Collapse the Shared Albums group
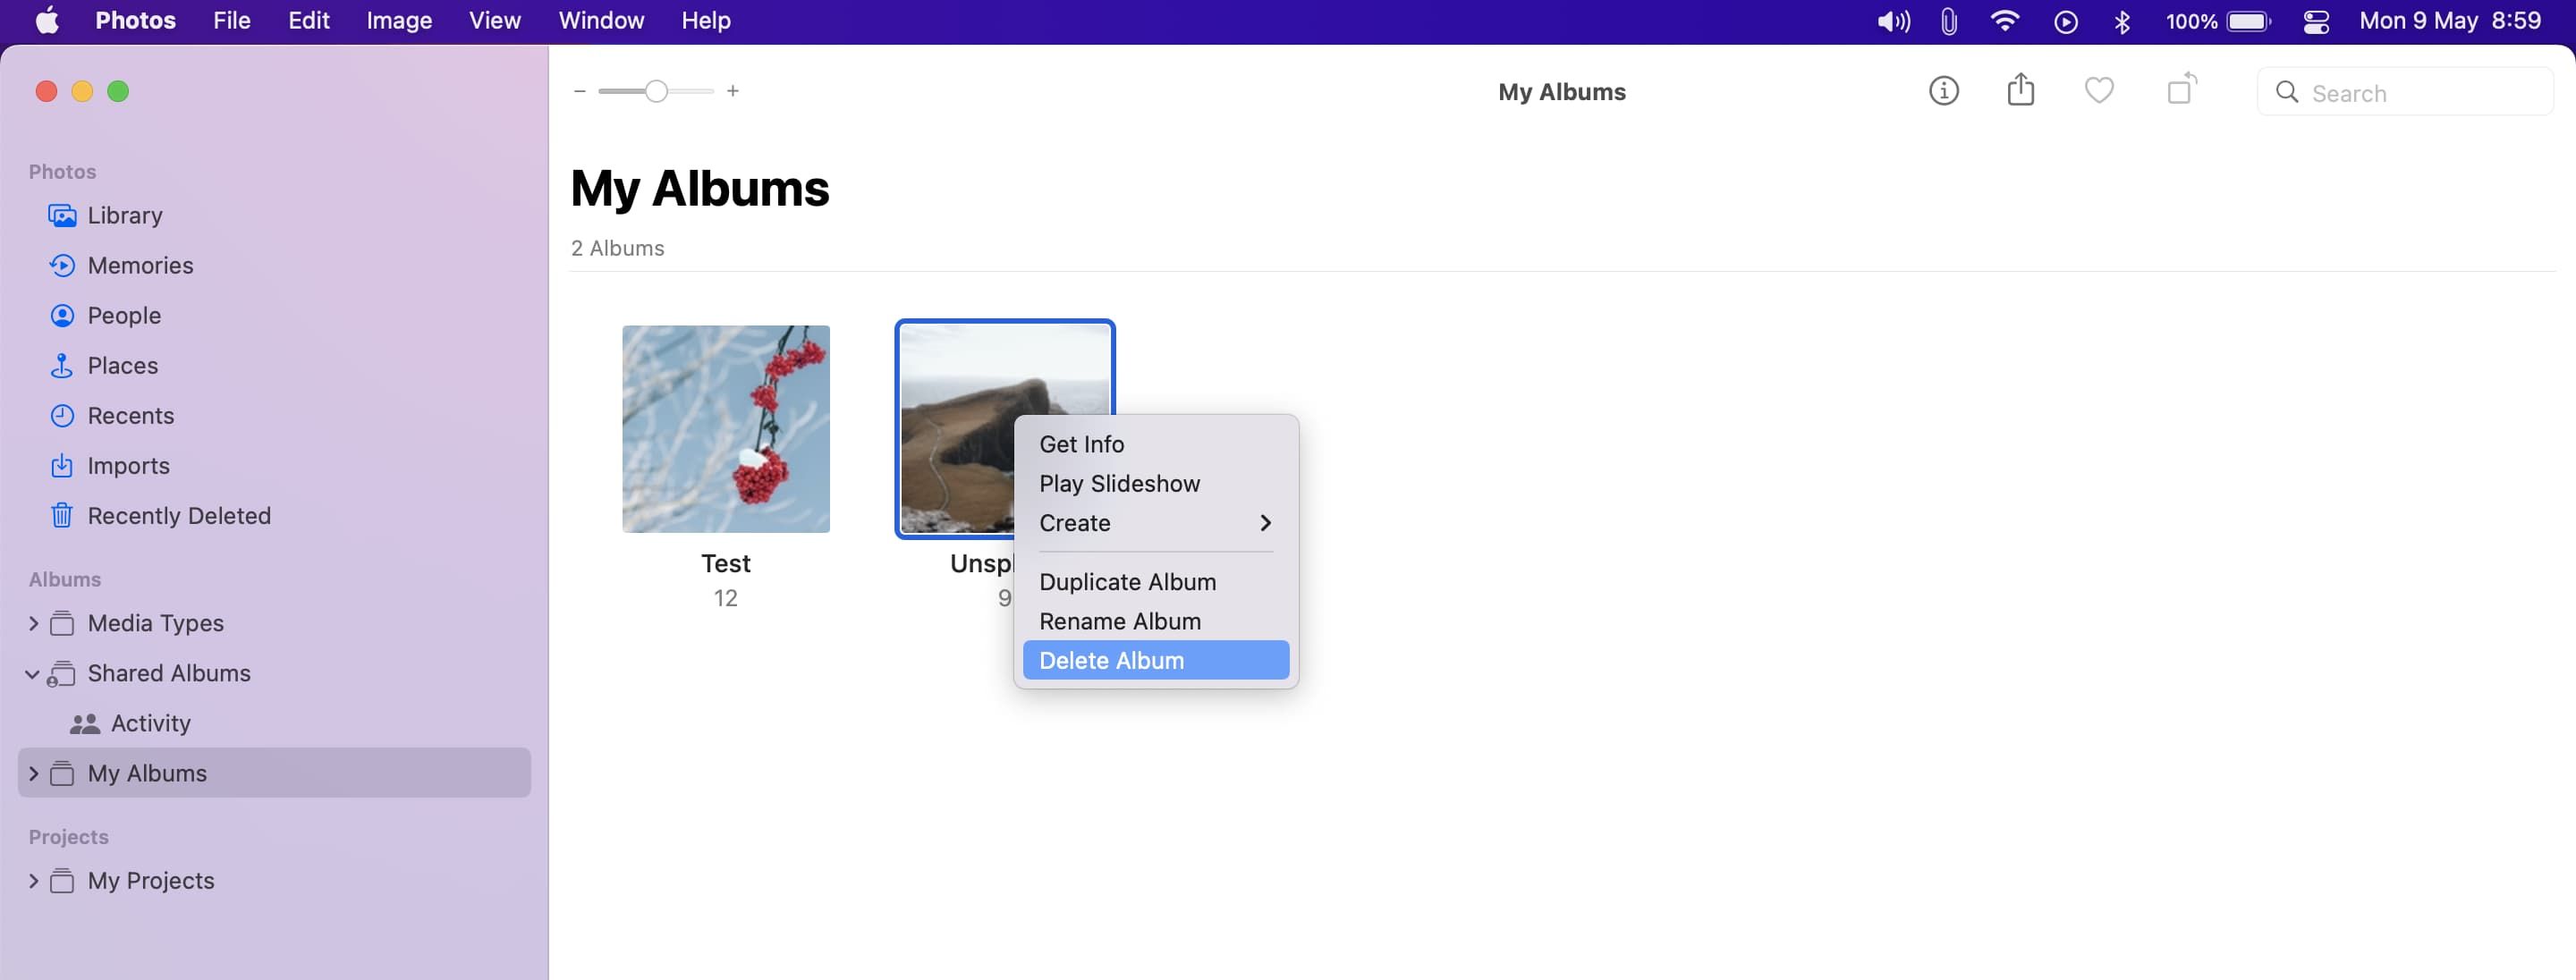The width and height of the screenshot is (2576, 980). (33, 674)
